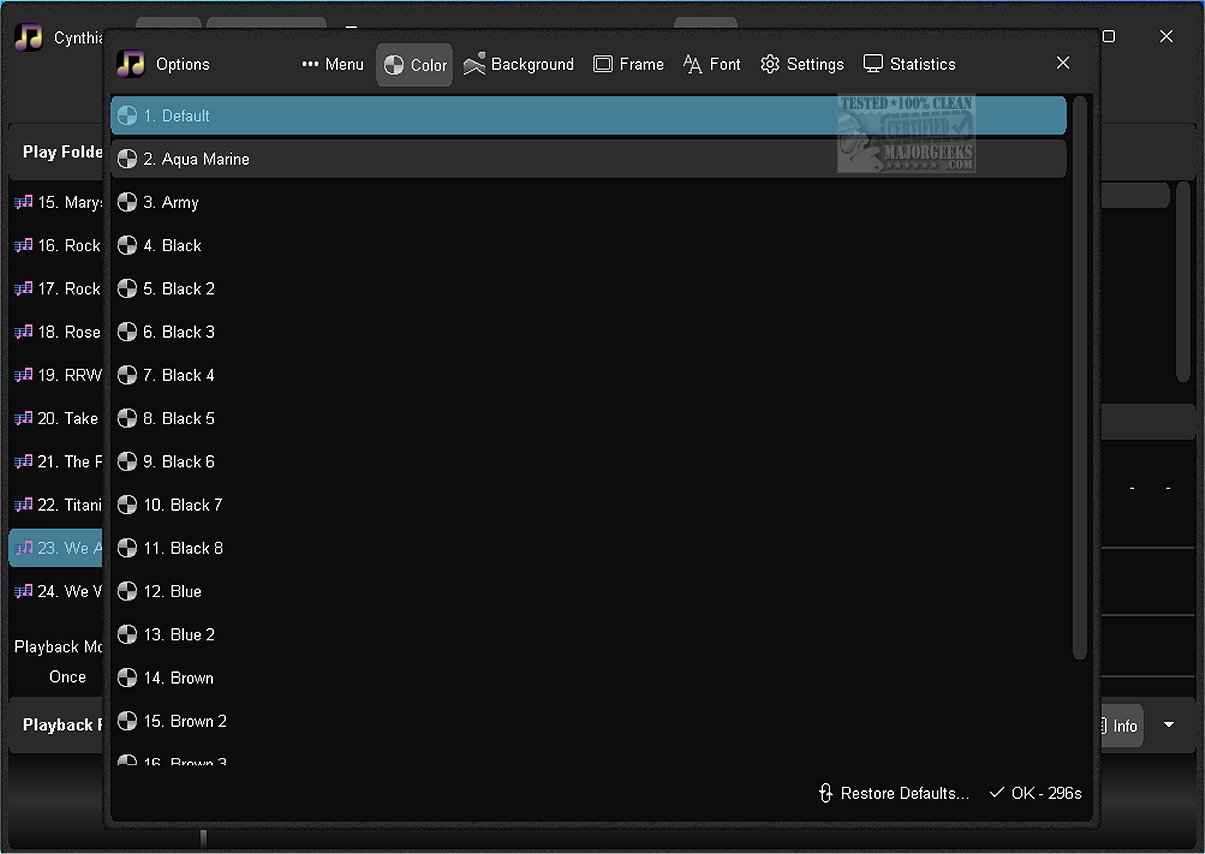Confirm with the OK - 296s button
Screen dimensions: 1205x854
pos(1035,793)
